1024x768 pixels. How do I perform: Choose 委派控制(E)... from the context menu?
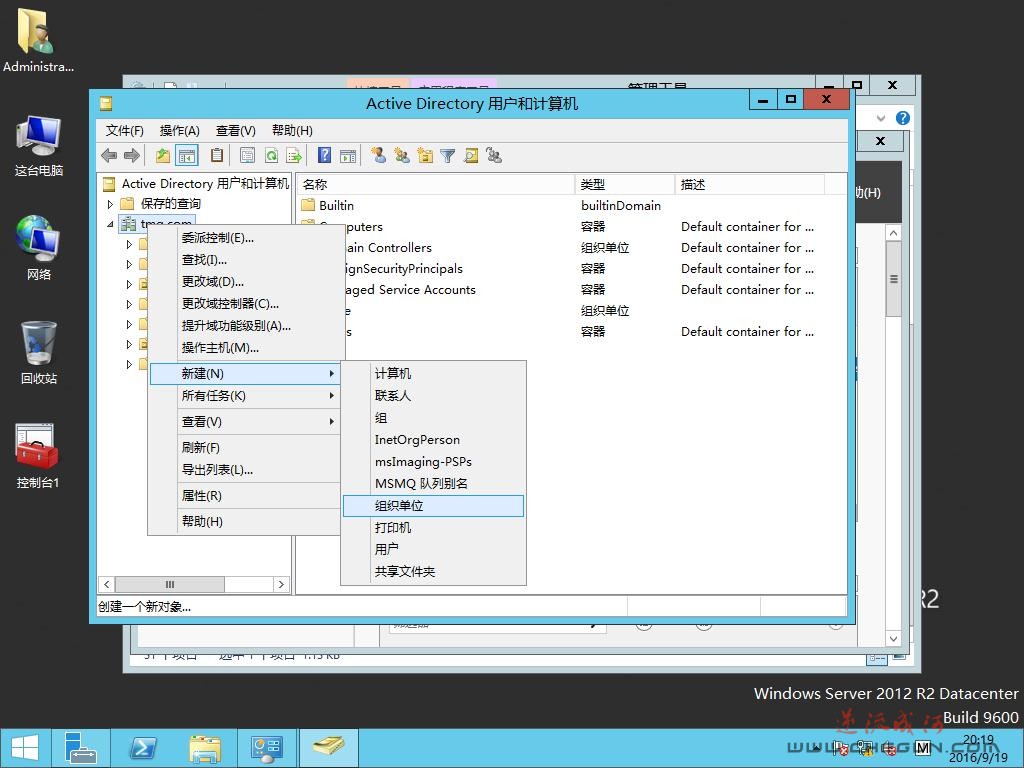pos(245,238)
